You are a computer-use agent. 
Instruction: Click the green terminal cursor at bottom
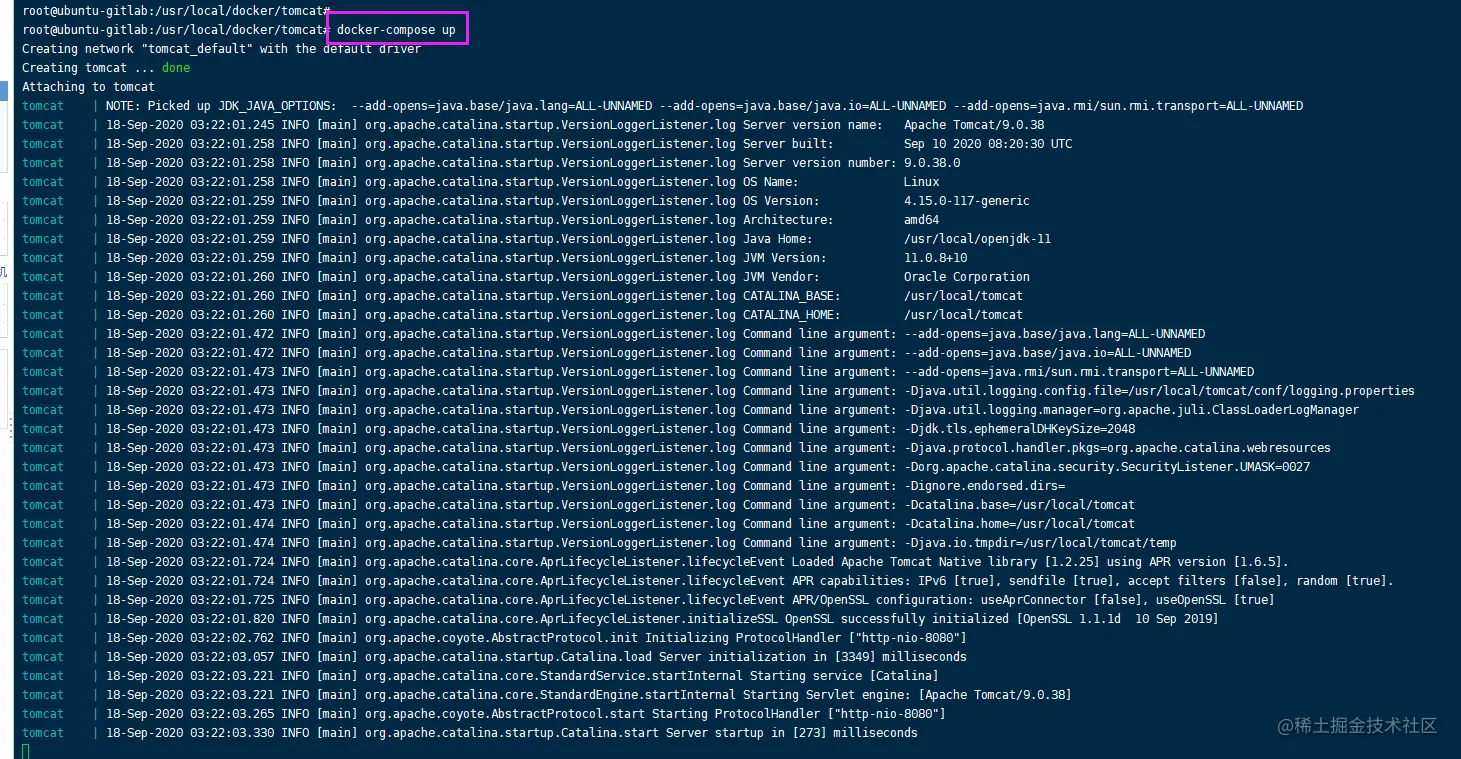[26, 751]
